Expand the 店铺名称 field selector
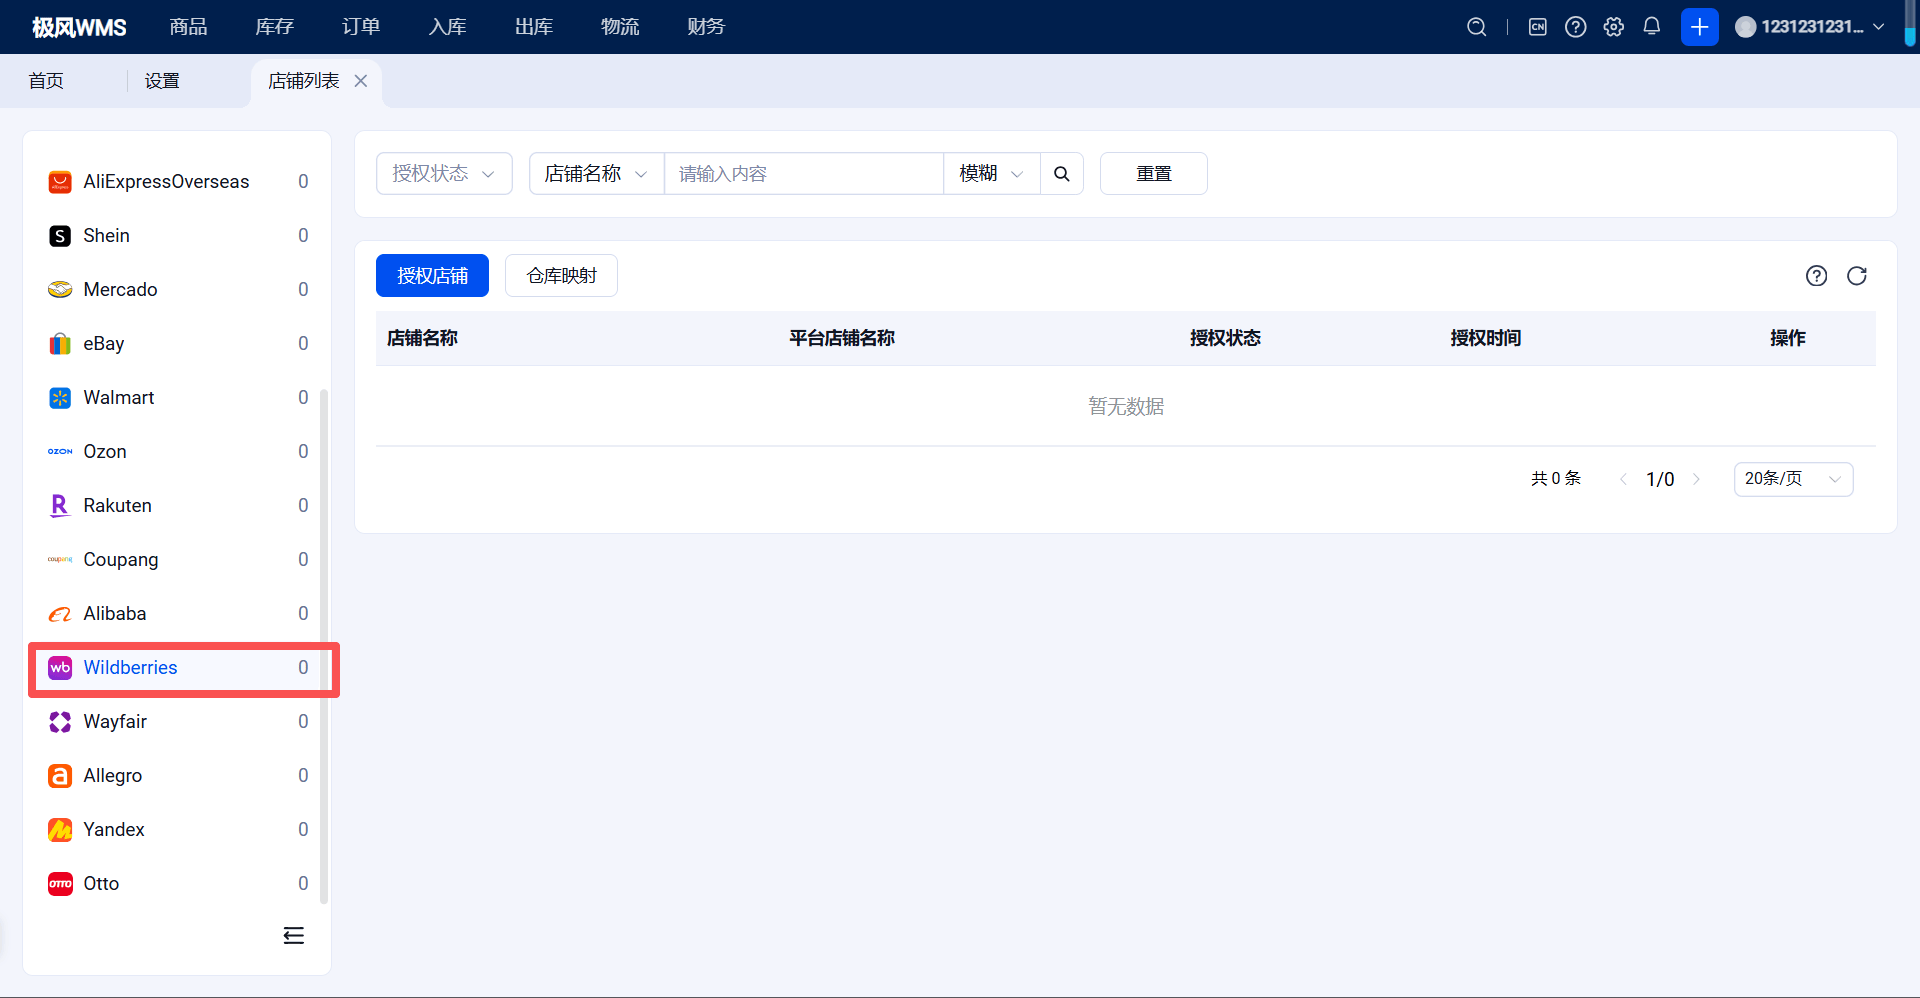 [x=596, y=174]
